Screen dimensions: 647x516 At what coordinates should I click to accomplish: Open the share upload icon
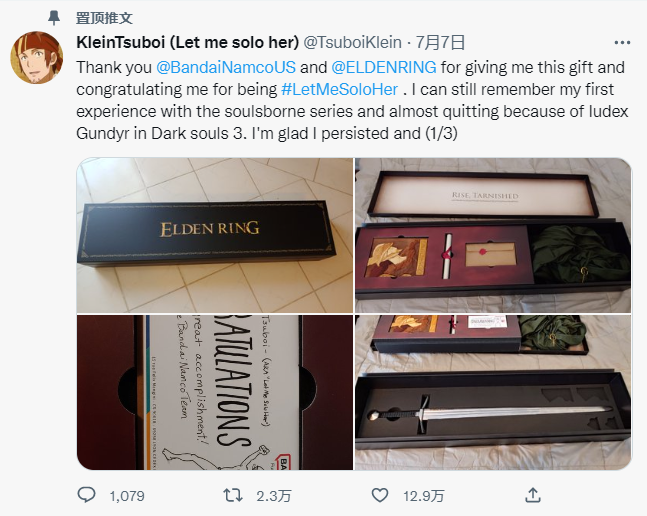tap(533, 495)
